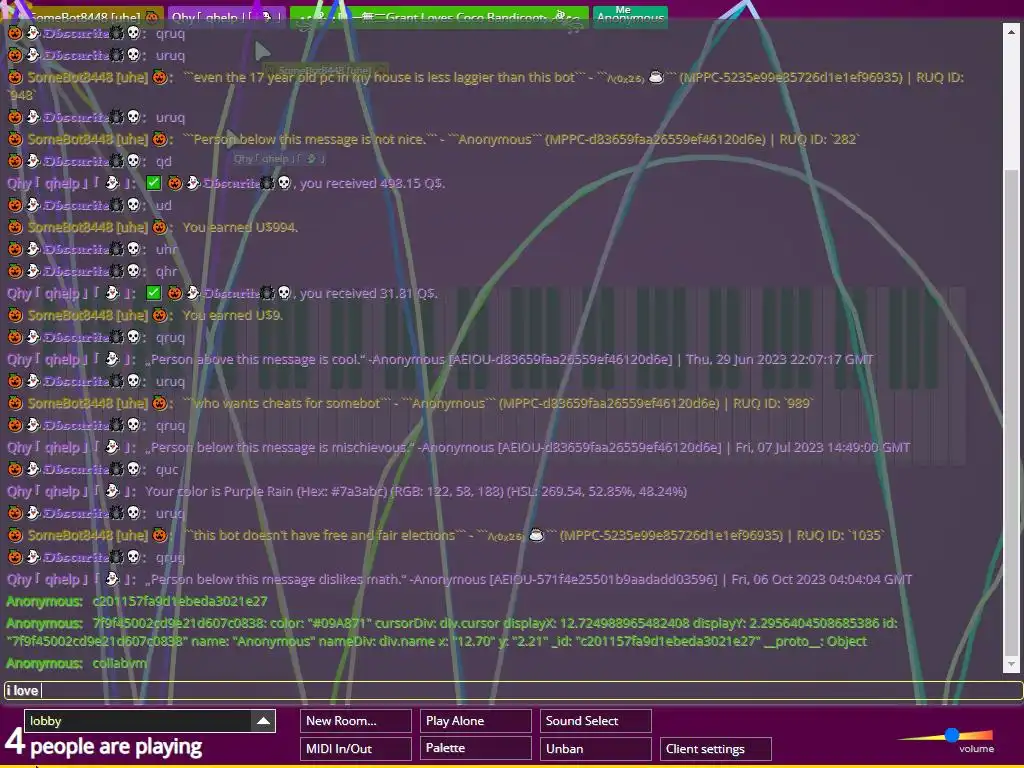Click 'who wants cheats for somebot' quote
This screenshot has height=768, width=1024.
coord(286,403)
